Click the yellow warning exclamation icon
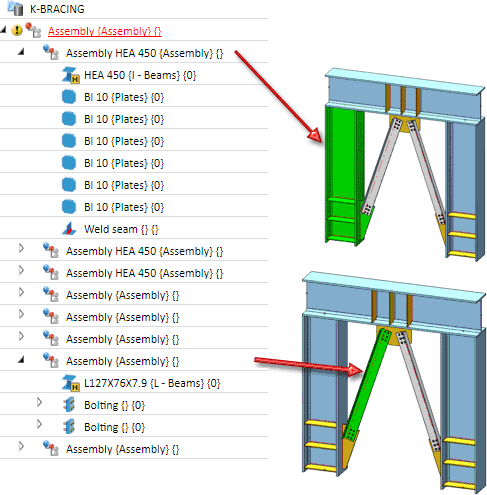487x495 pixels. click(17, 30)
